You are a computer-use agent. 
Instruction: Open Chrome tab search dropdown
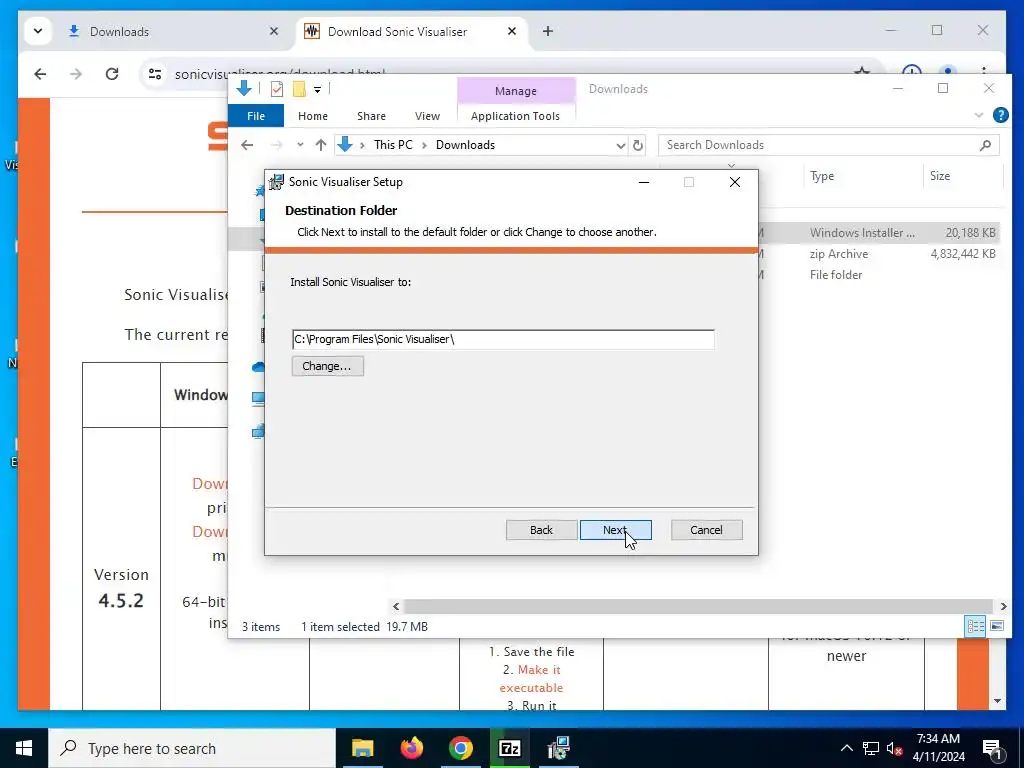click(38, 31)
